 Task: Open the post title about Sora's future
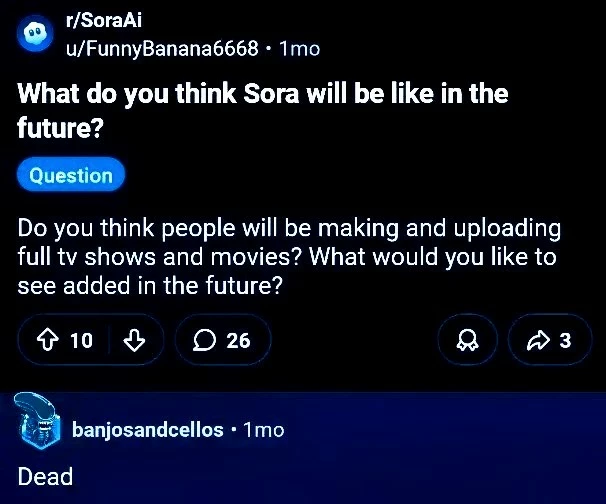[x=262, y=110]
